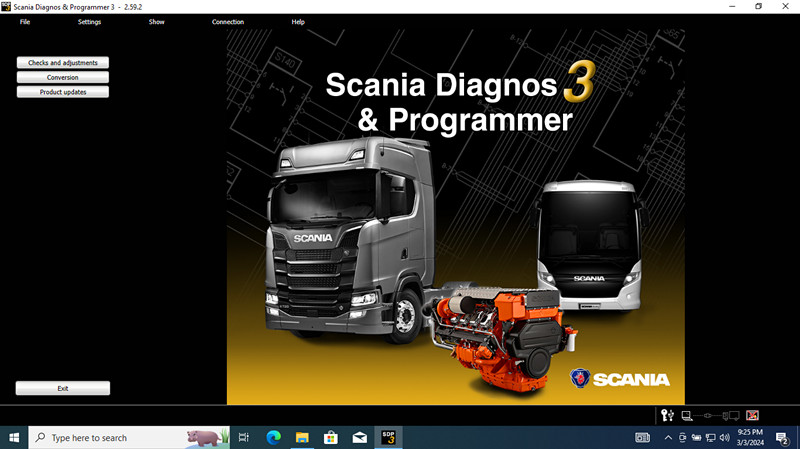Open Microsoft Store from the taskbar
The height and width of the screenshot is (449, 800).
pos(331,437)
